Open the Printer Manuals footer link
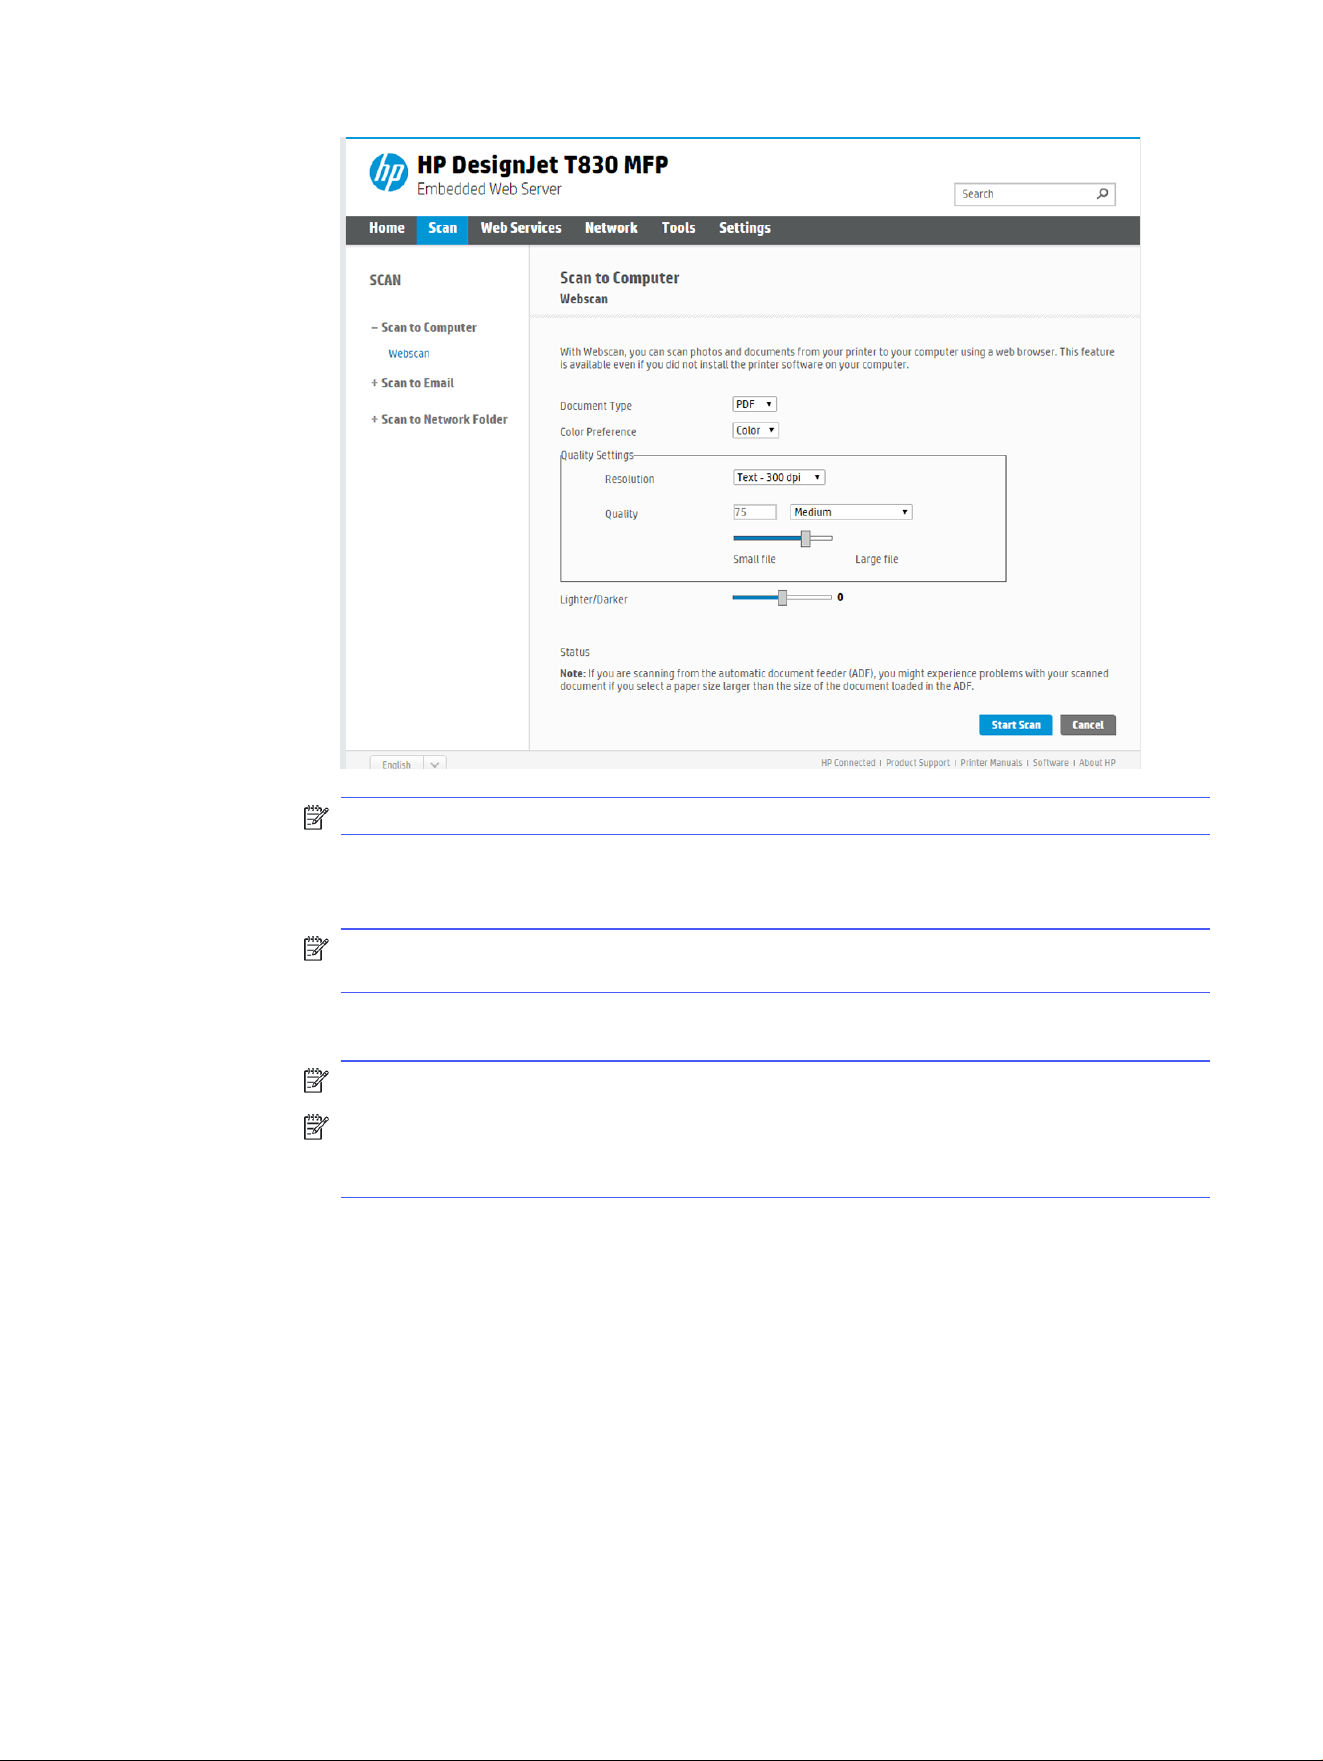The height and width of the screenshot is (1761, 1323). pyautogui.click(x=991, y=763)
